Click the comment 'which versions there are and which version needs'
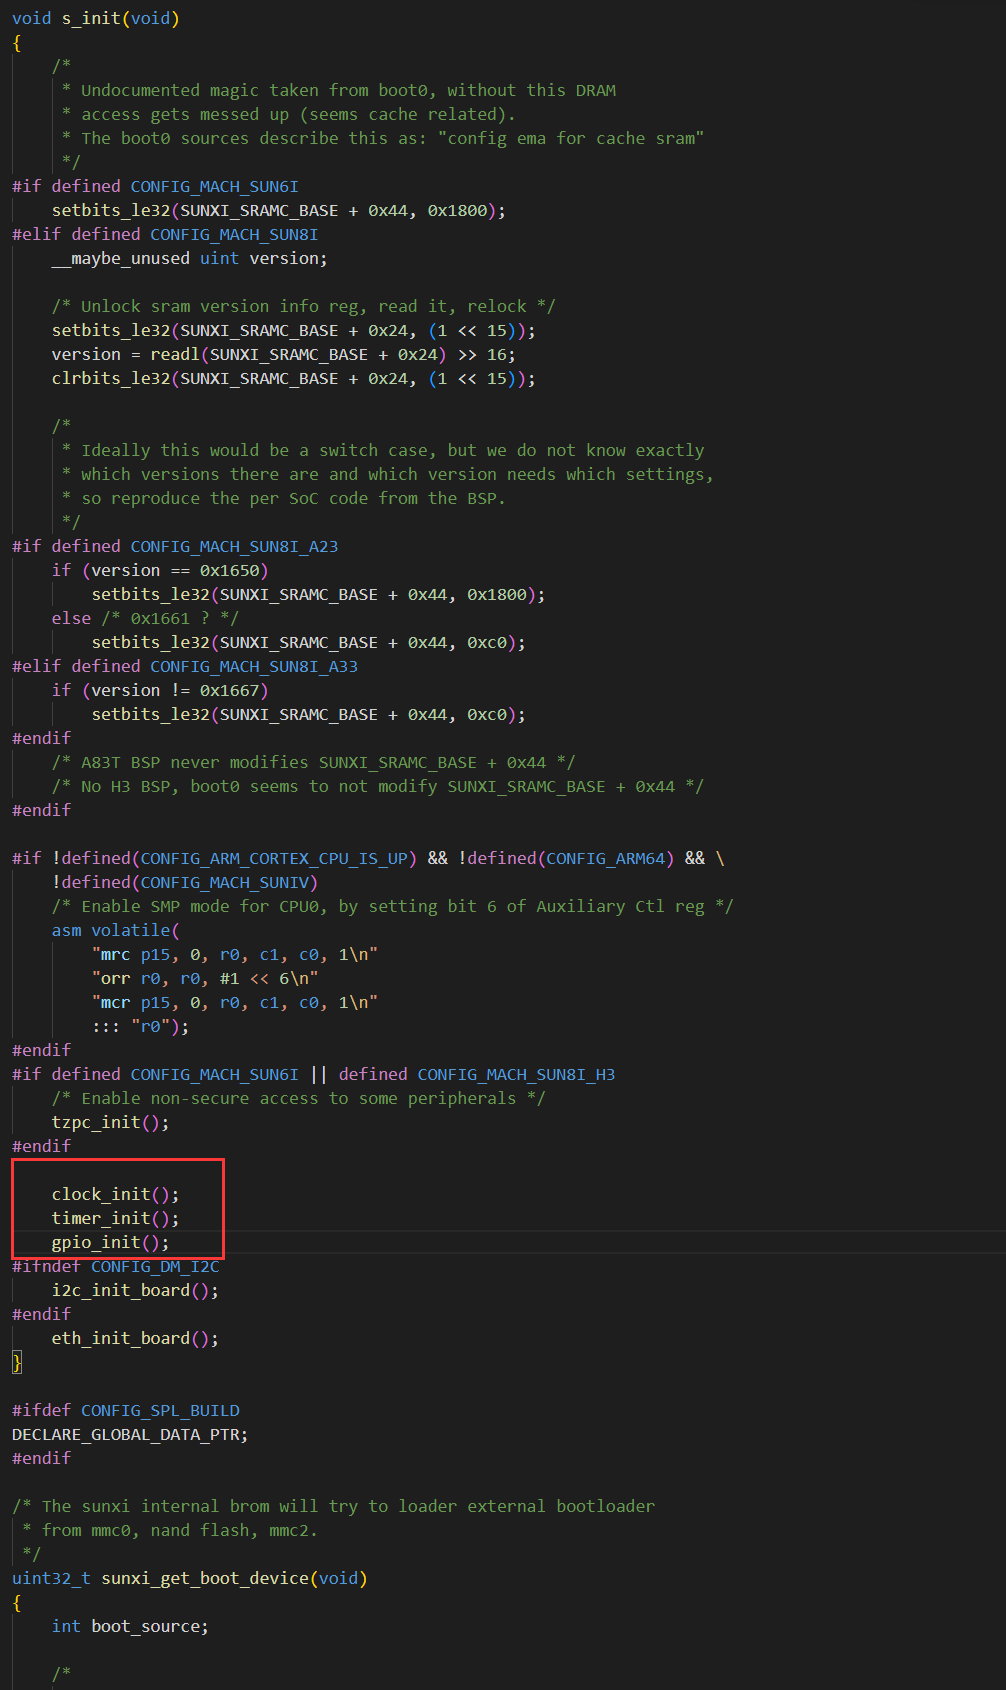Screen dimensions: 1006x1690 [388, 474]
